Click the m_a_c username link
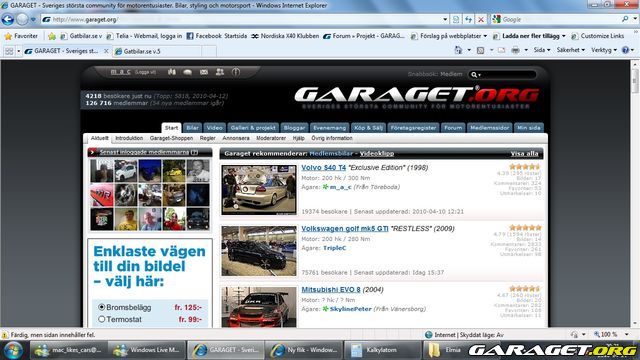 click(120, 72)
